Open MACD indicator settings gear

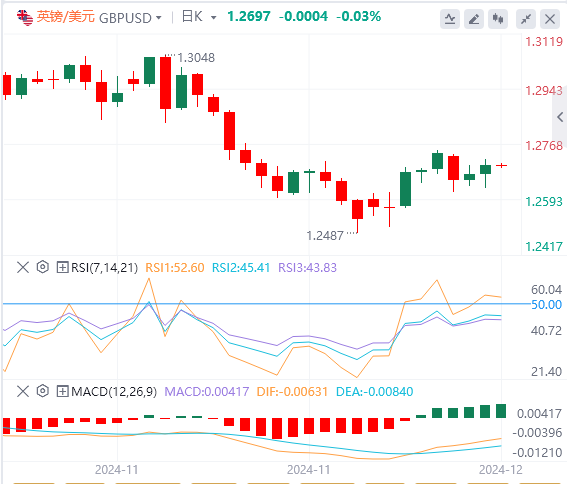tap(43, 391)
